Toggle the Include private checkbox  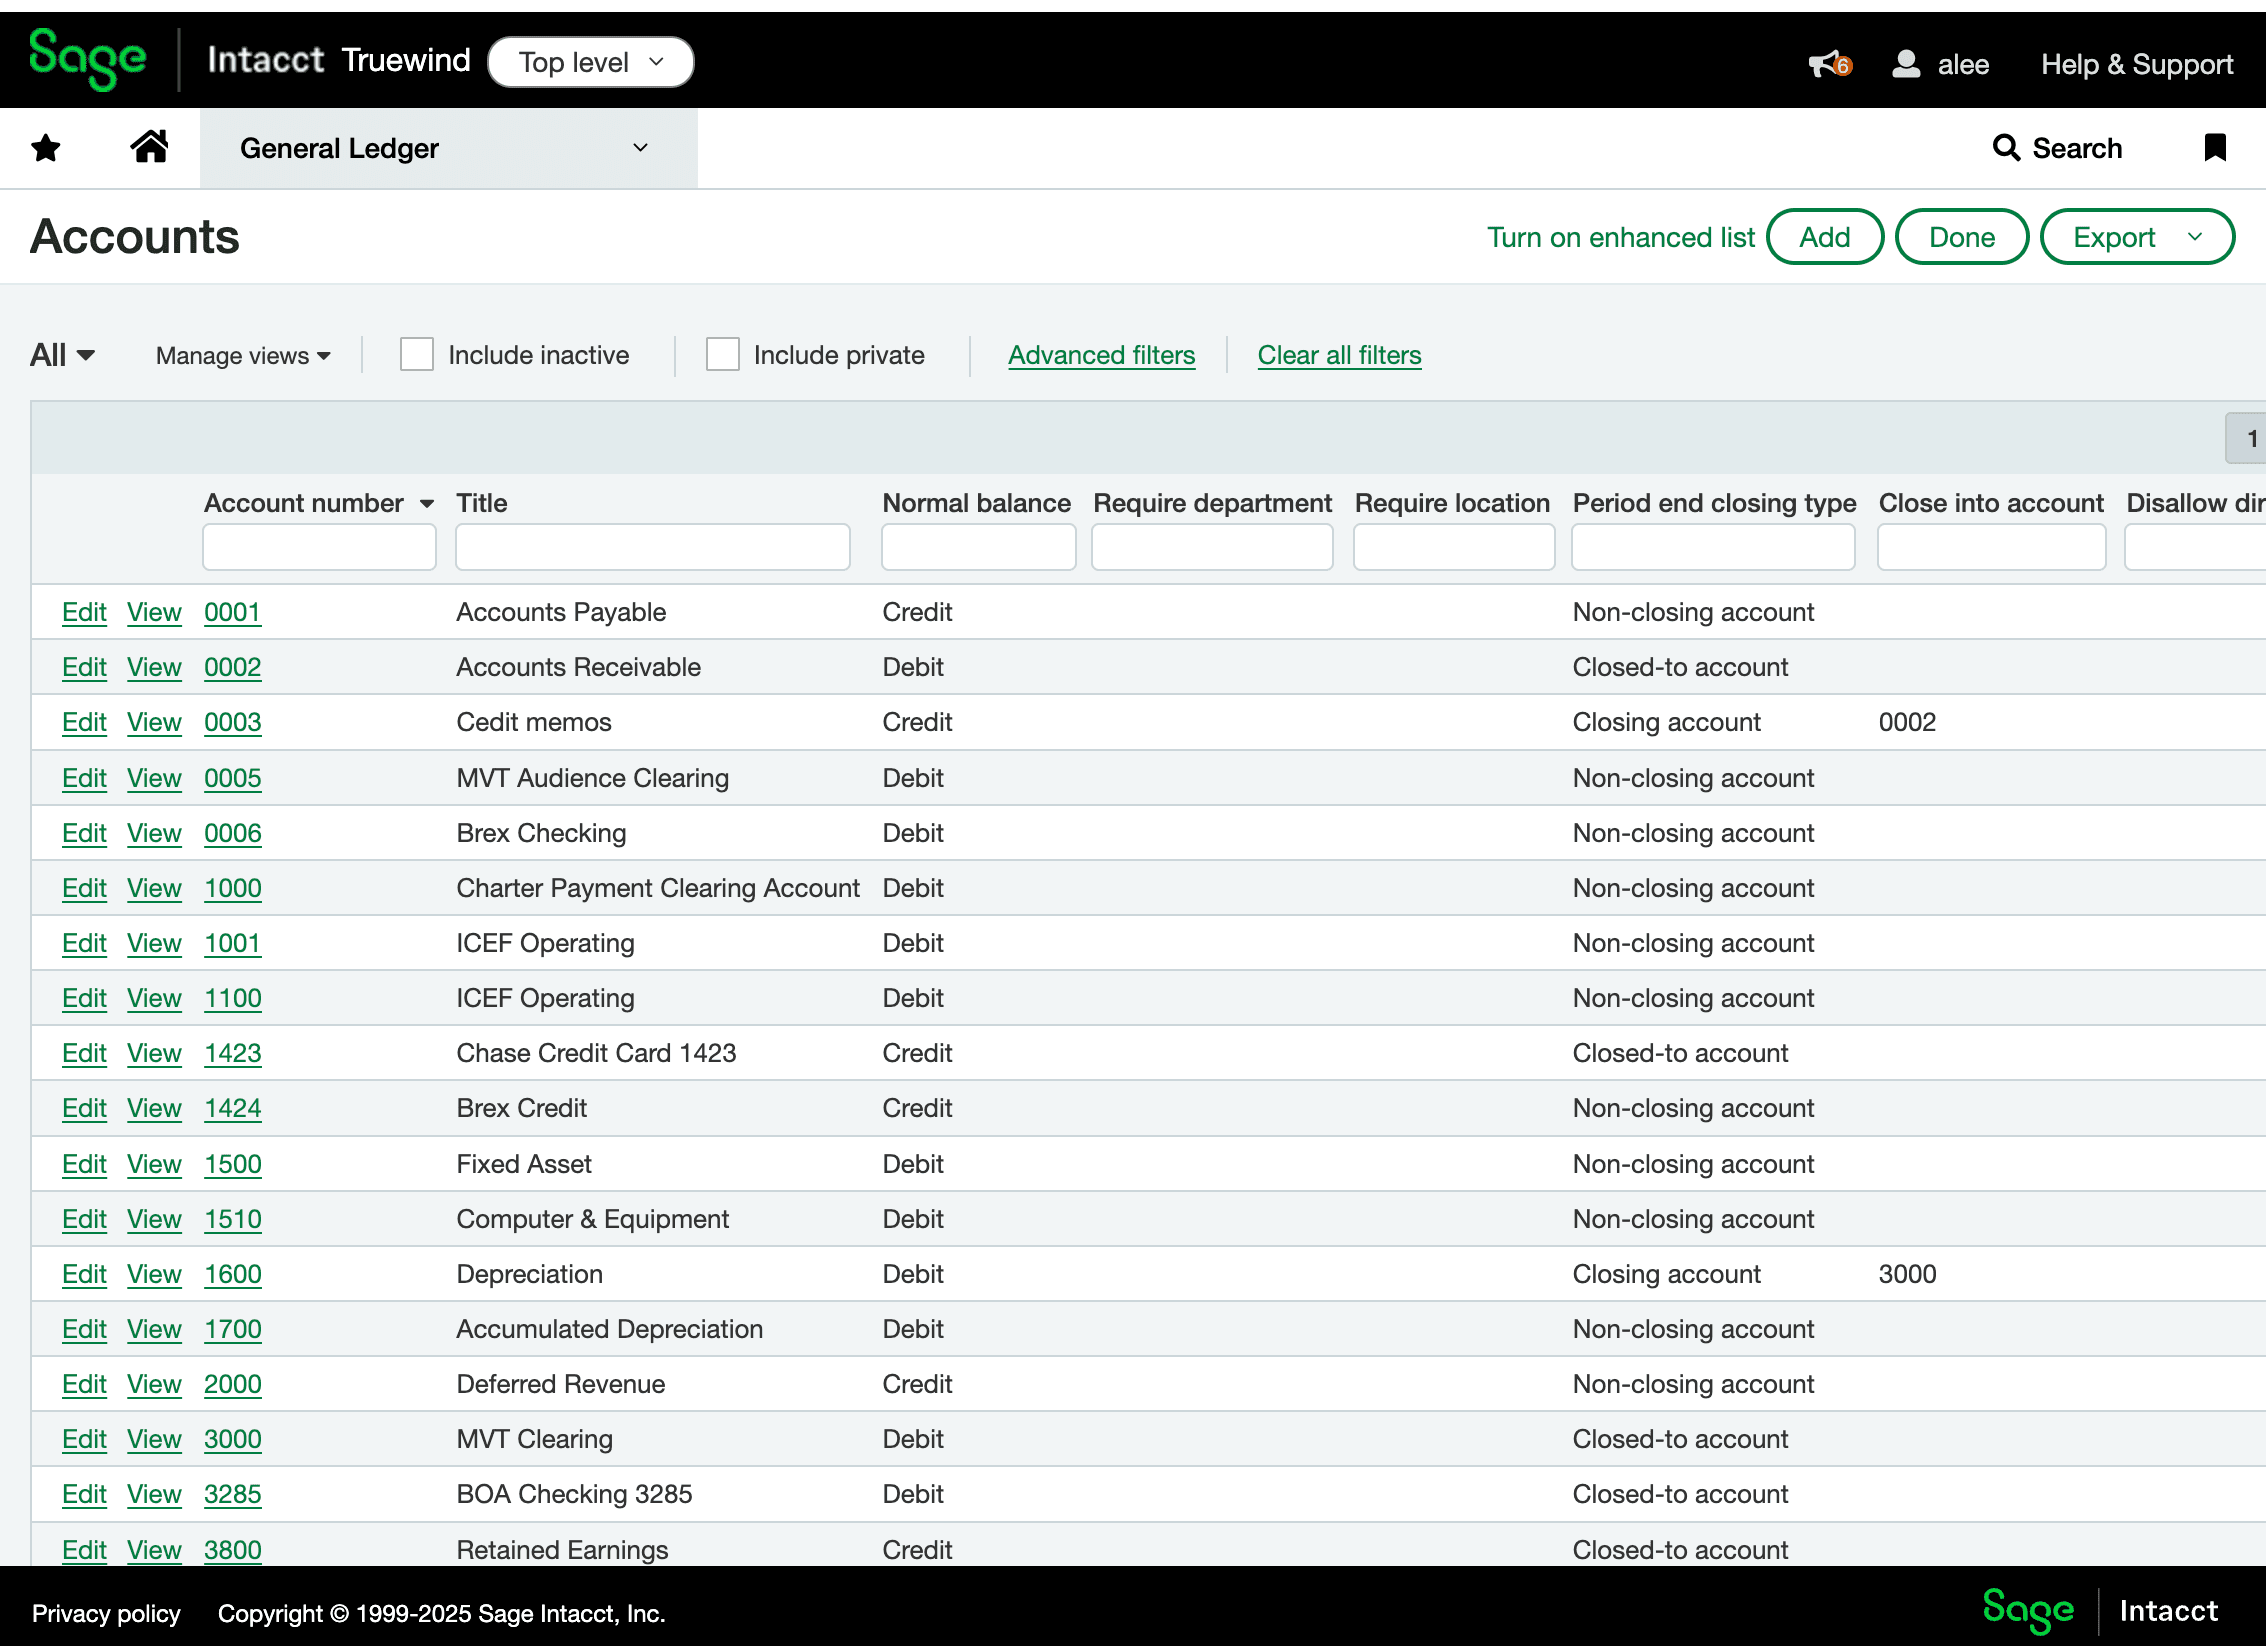pos(722,355)
